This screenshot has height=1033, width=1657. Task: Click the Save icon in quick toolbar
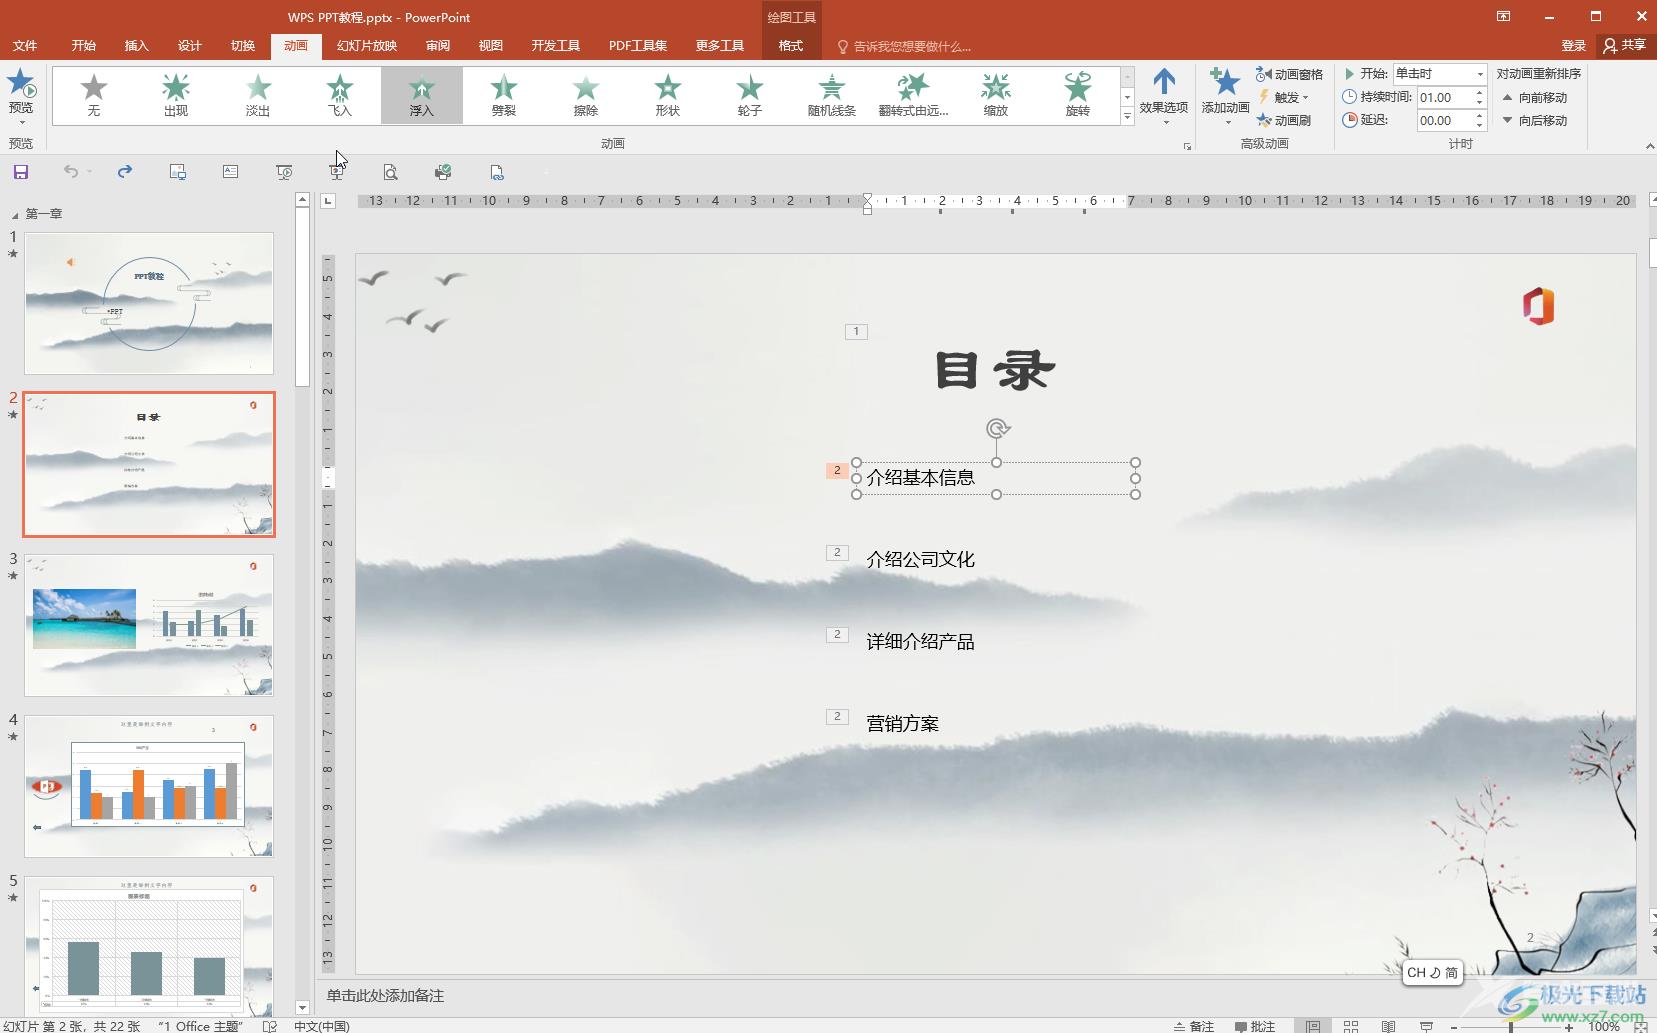coord(20,172)
